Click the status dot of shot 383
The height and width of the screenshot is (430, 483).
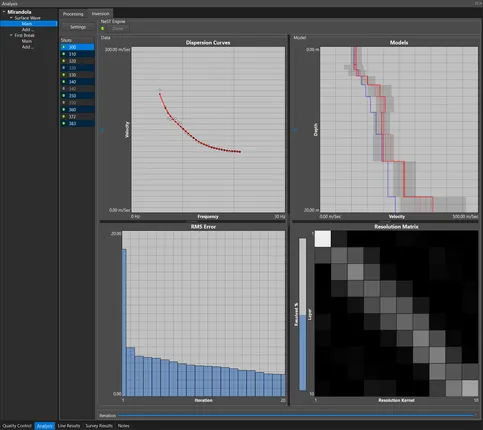pos(64,123)
